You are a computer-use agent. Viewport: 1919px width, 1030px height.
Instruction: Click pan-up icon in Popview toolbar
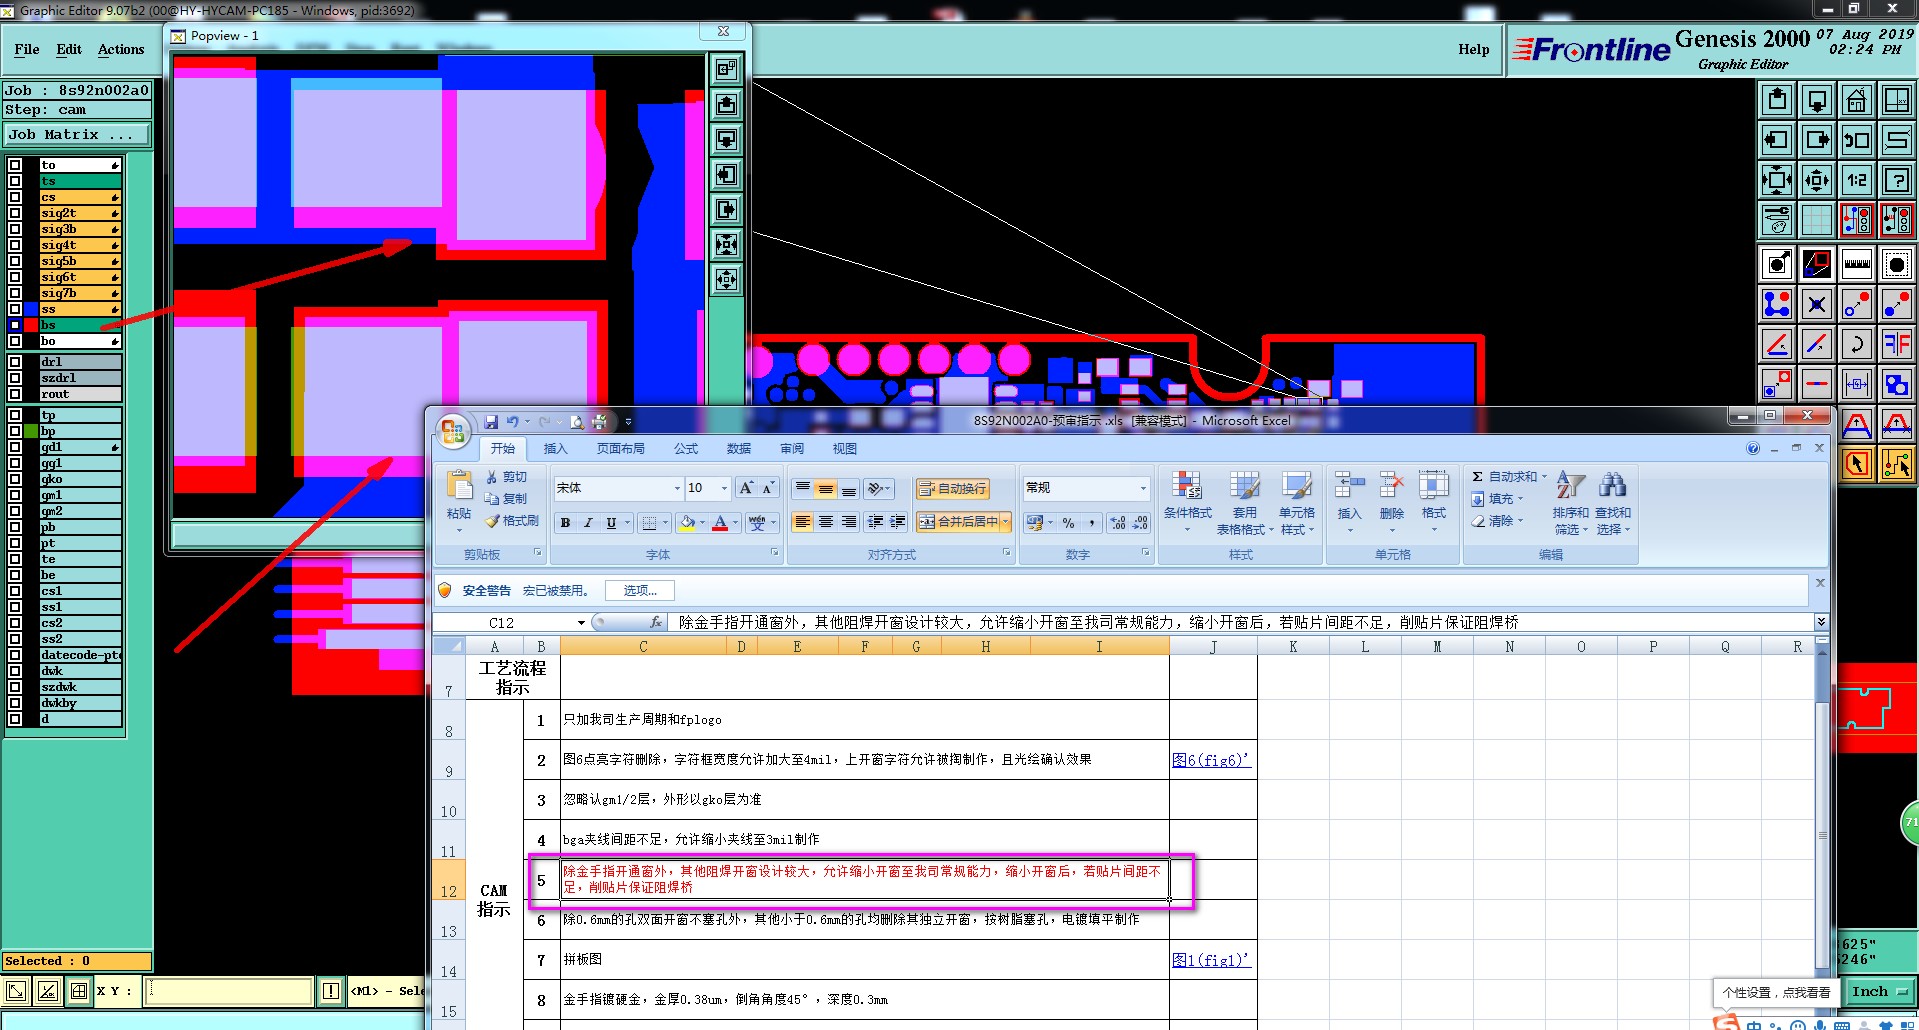click(726, 104)
